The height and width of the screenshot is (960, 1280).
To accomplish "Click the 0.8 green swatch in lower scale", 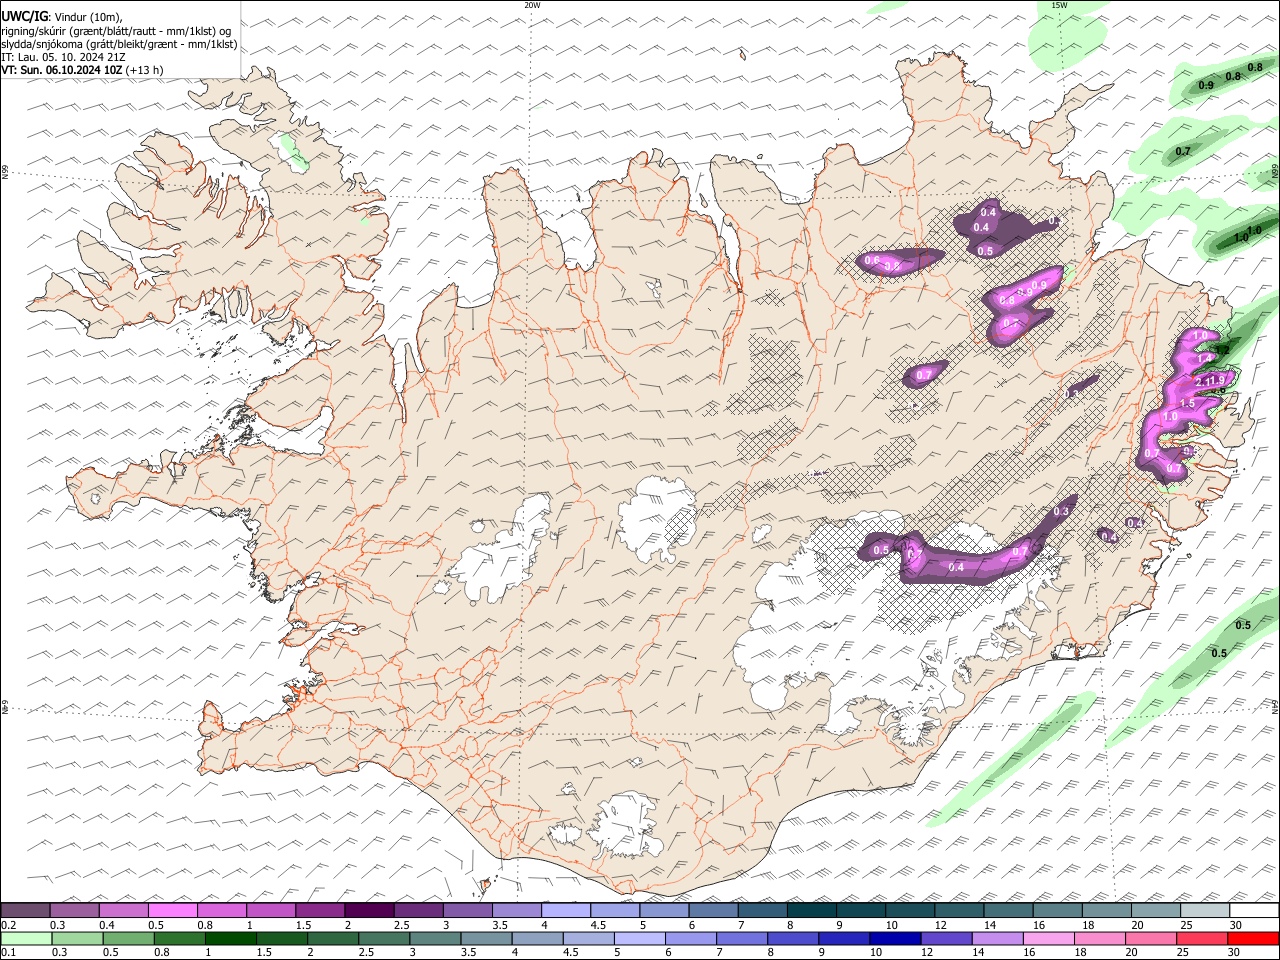I will coord(179,938).
